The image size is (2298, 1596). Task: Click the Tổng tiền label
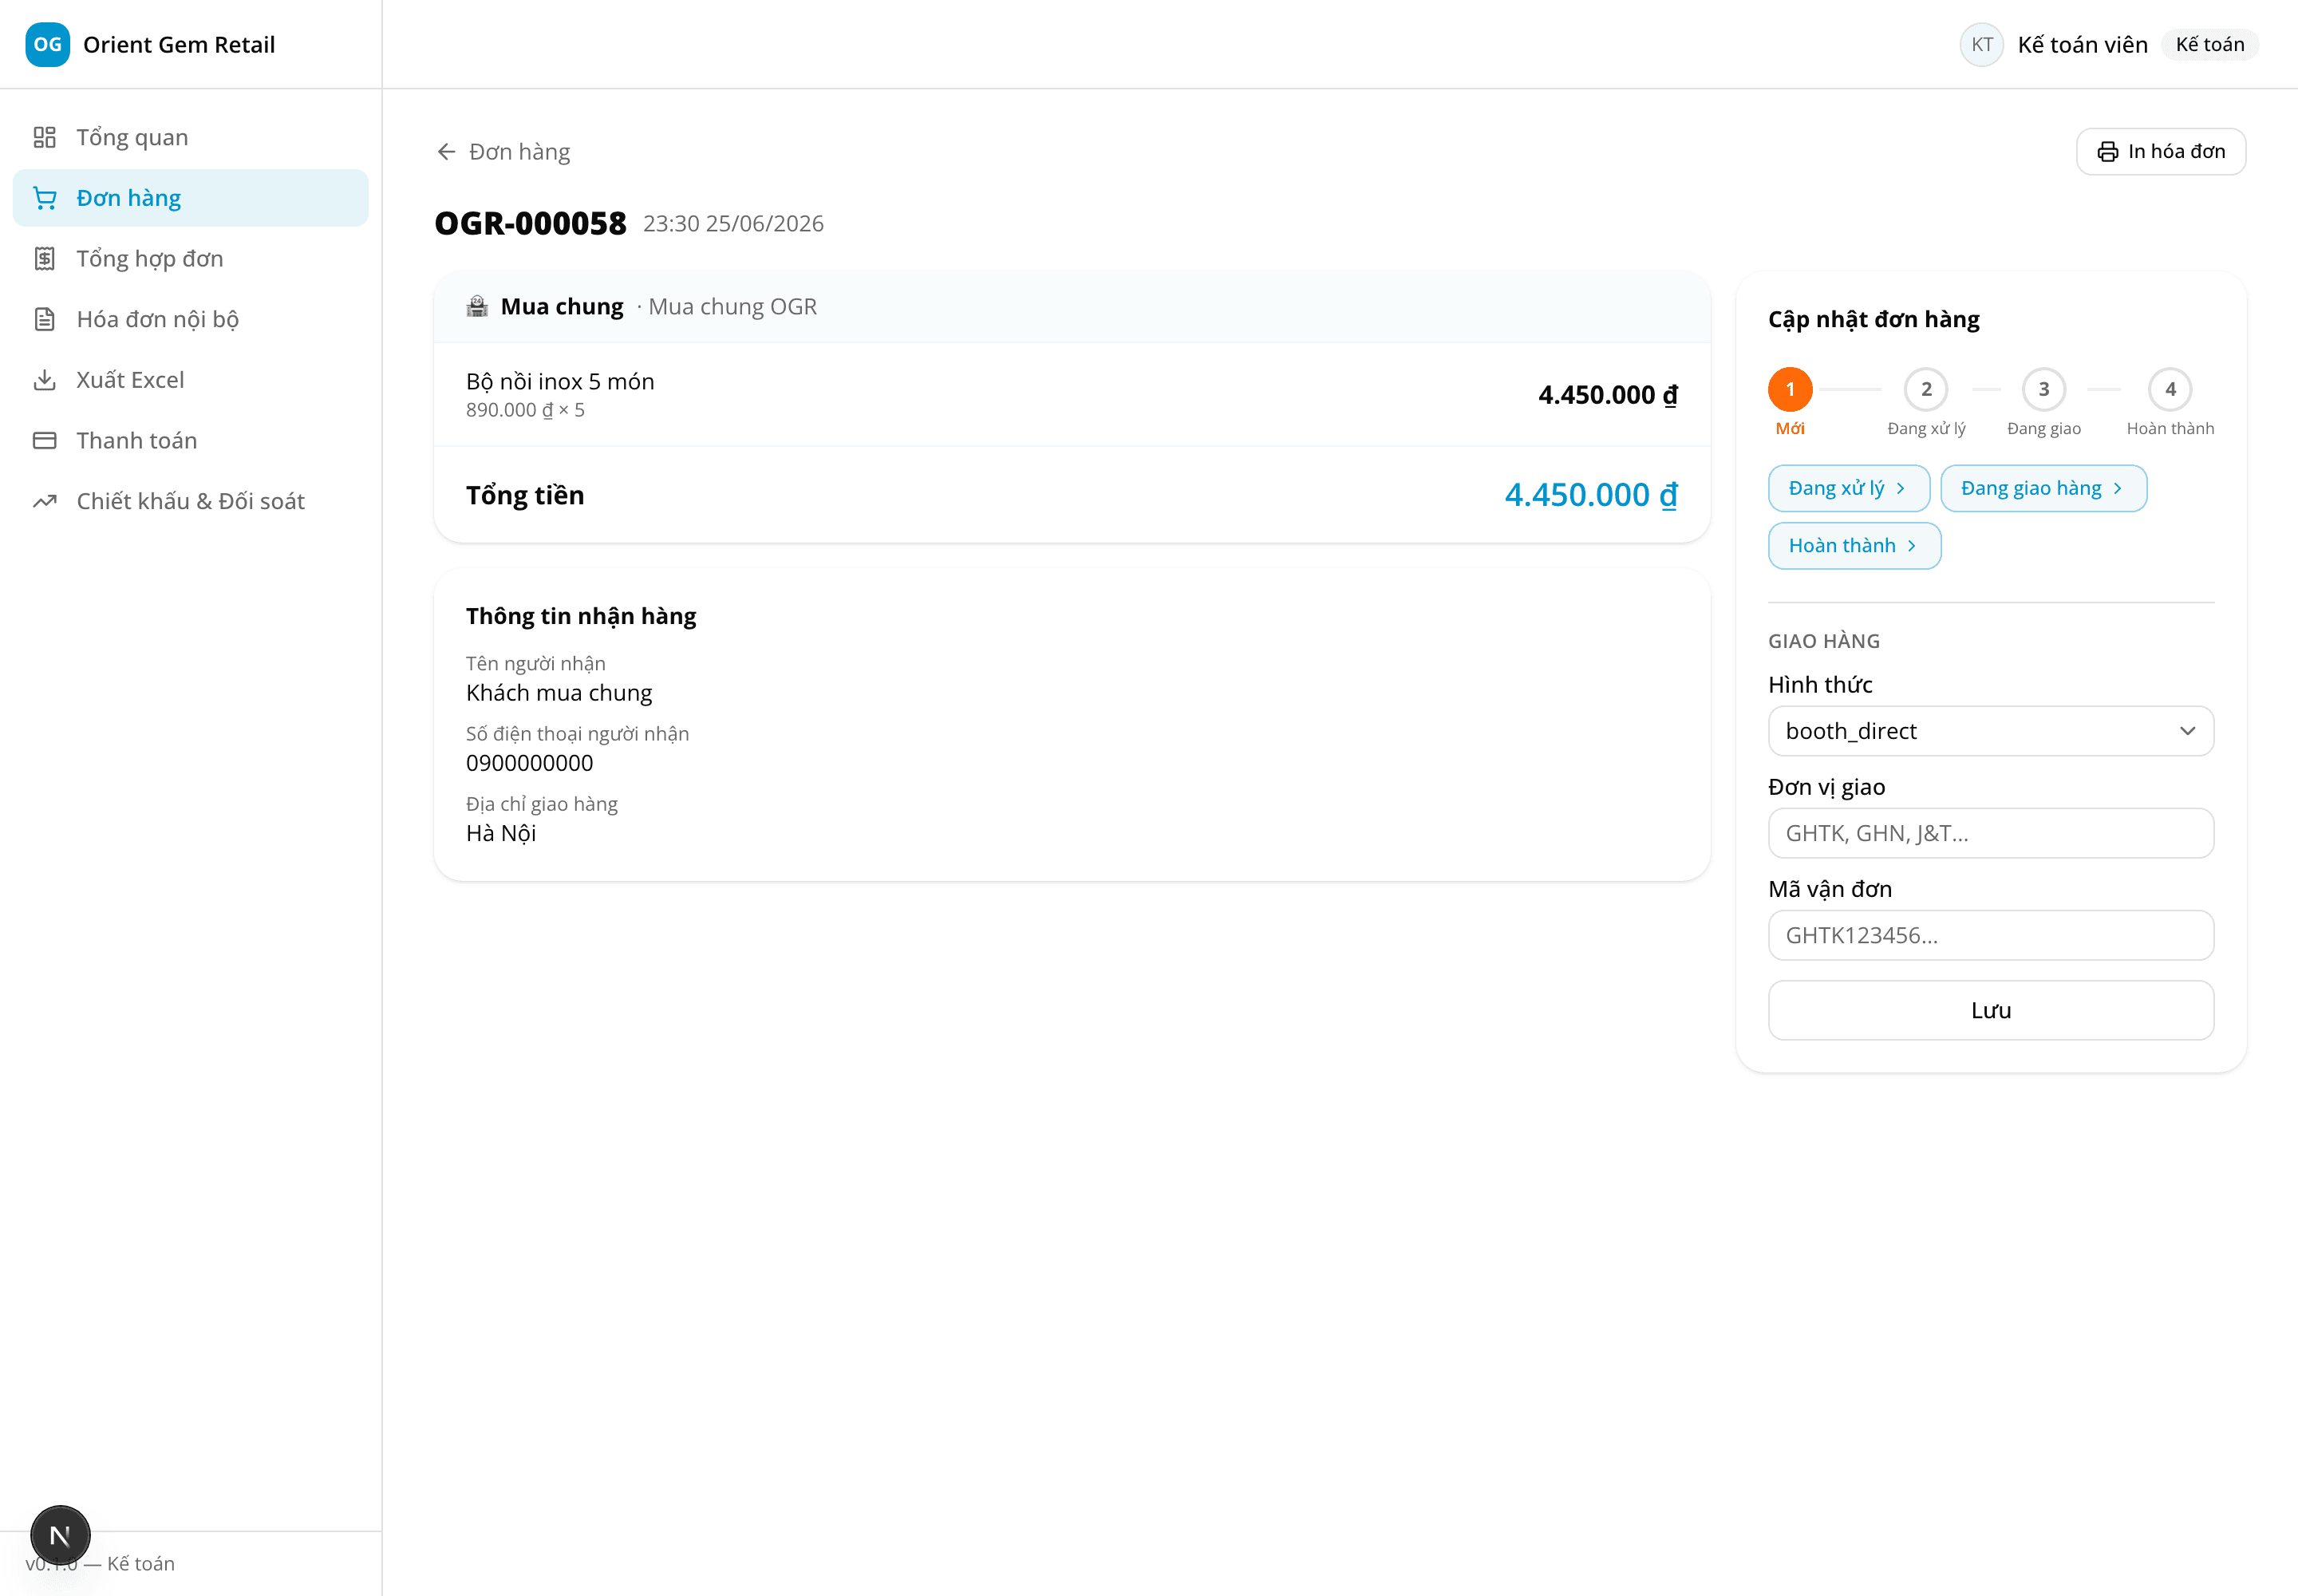point(525,495)
